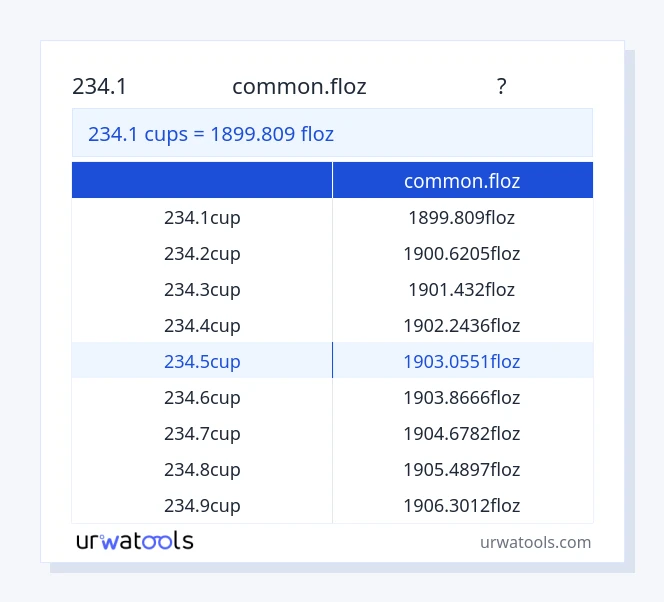This screenshot has width=664, height=602.
Task: Select the 234.1 cups result banner
Action: (x=332, y=133)
